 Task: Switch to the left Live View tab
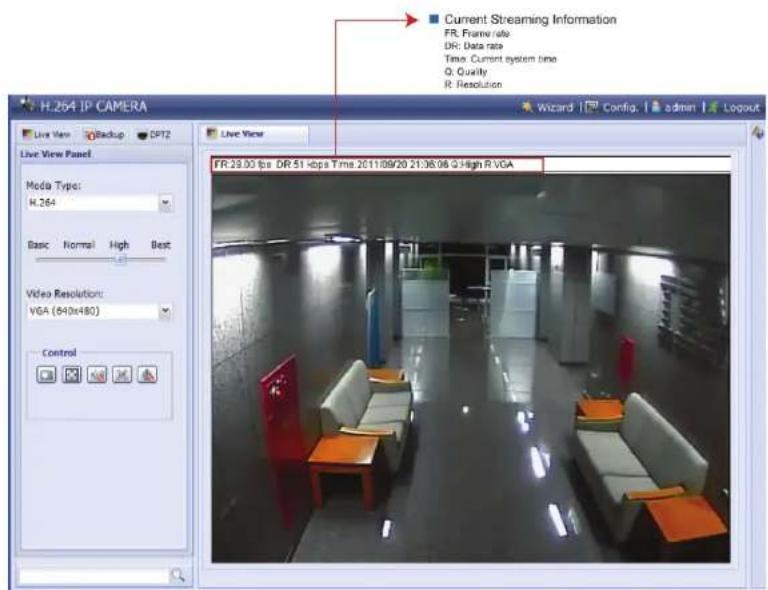(x=47, y=134)
